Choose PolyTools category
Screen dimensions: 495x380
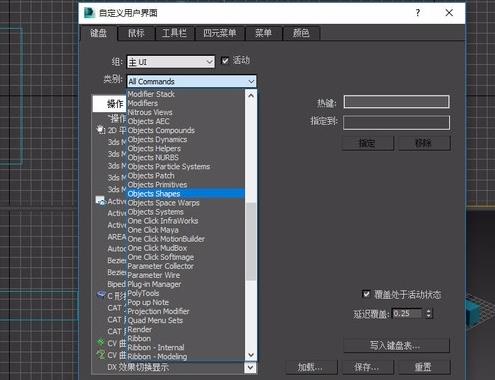[x=143, y=293]
